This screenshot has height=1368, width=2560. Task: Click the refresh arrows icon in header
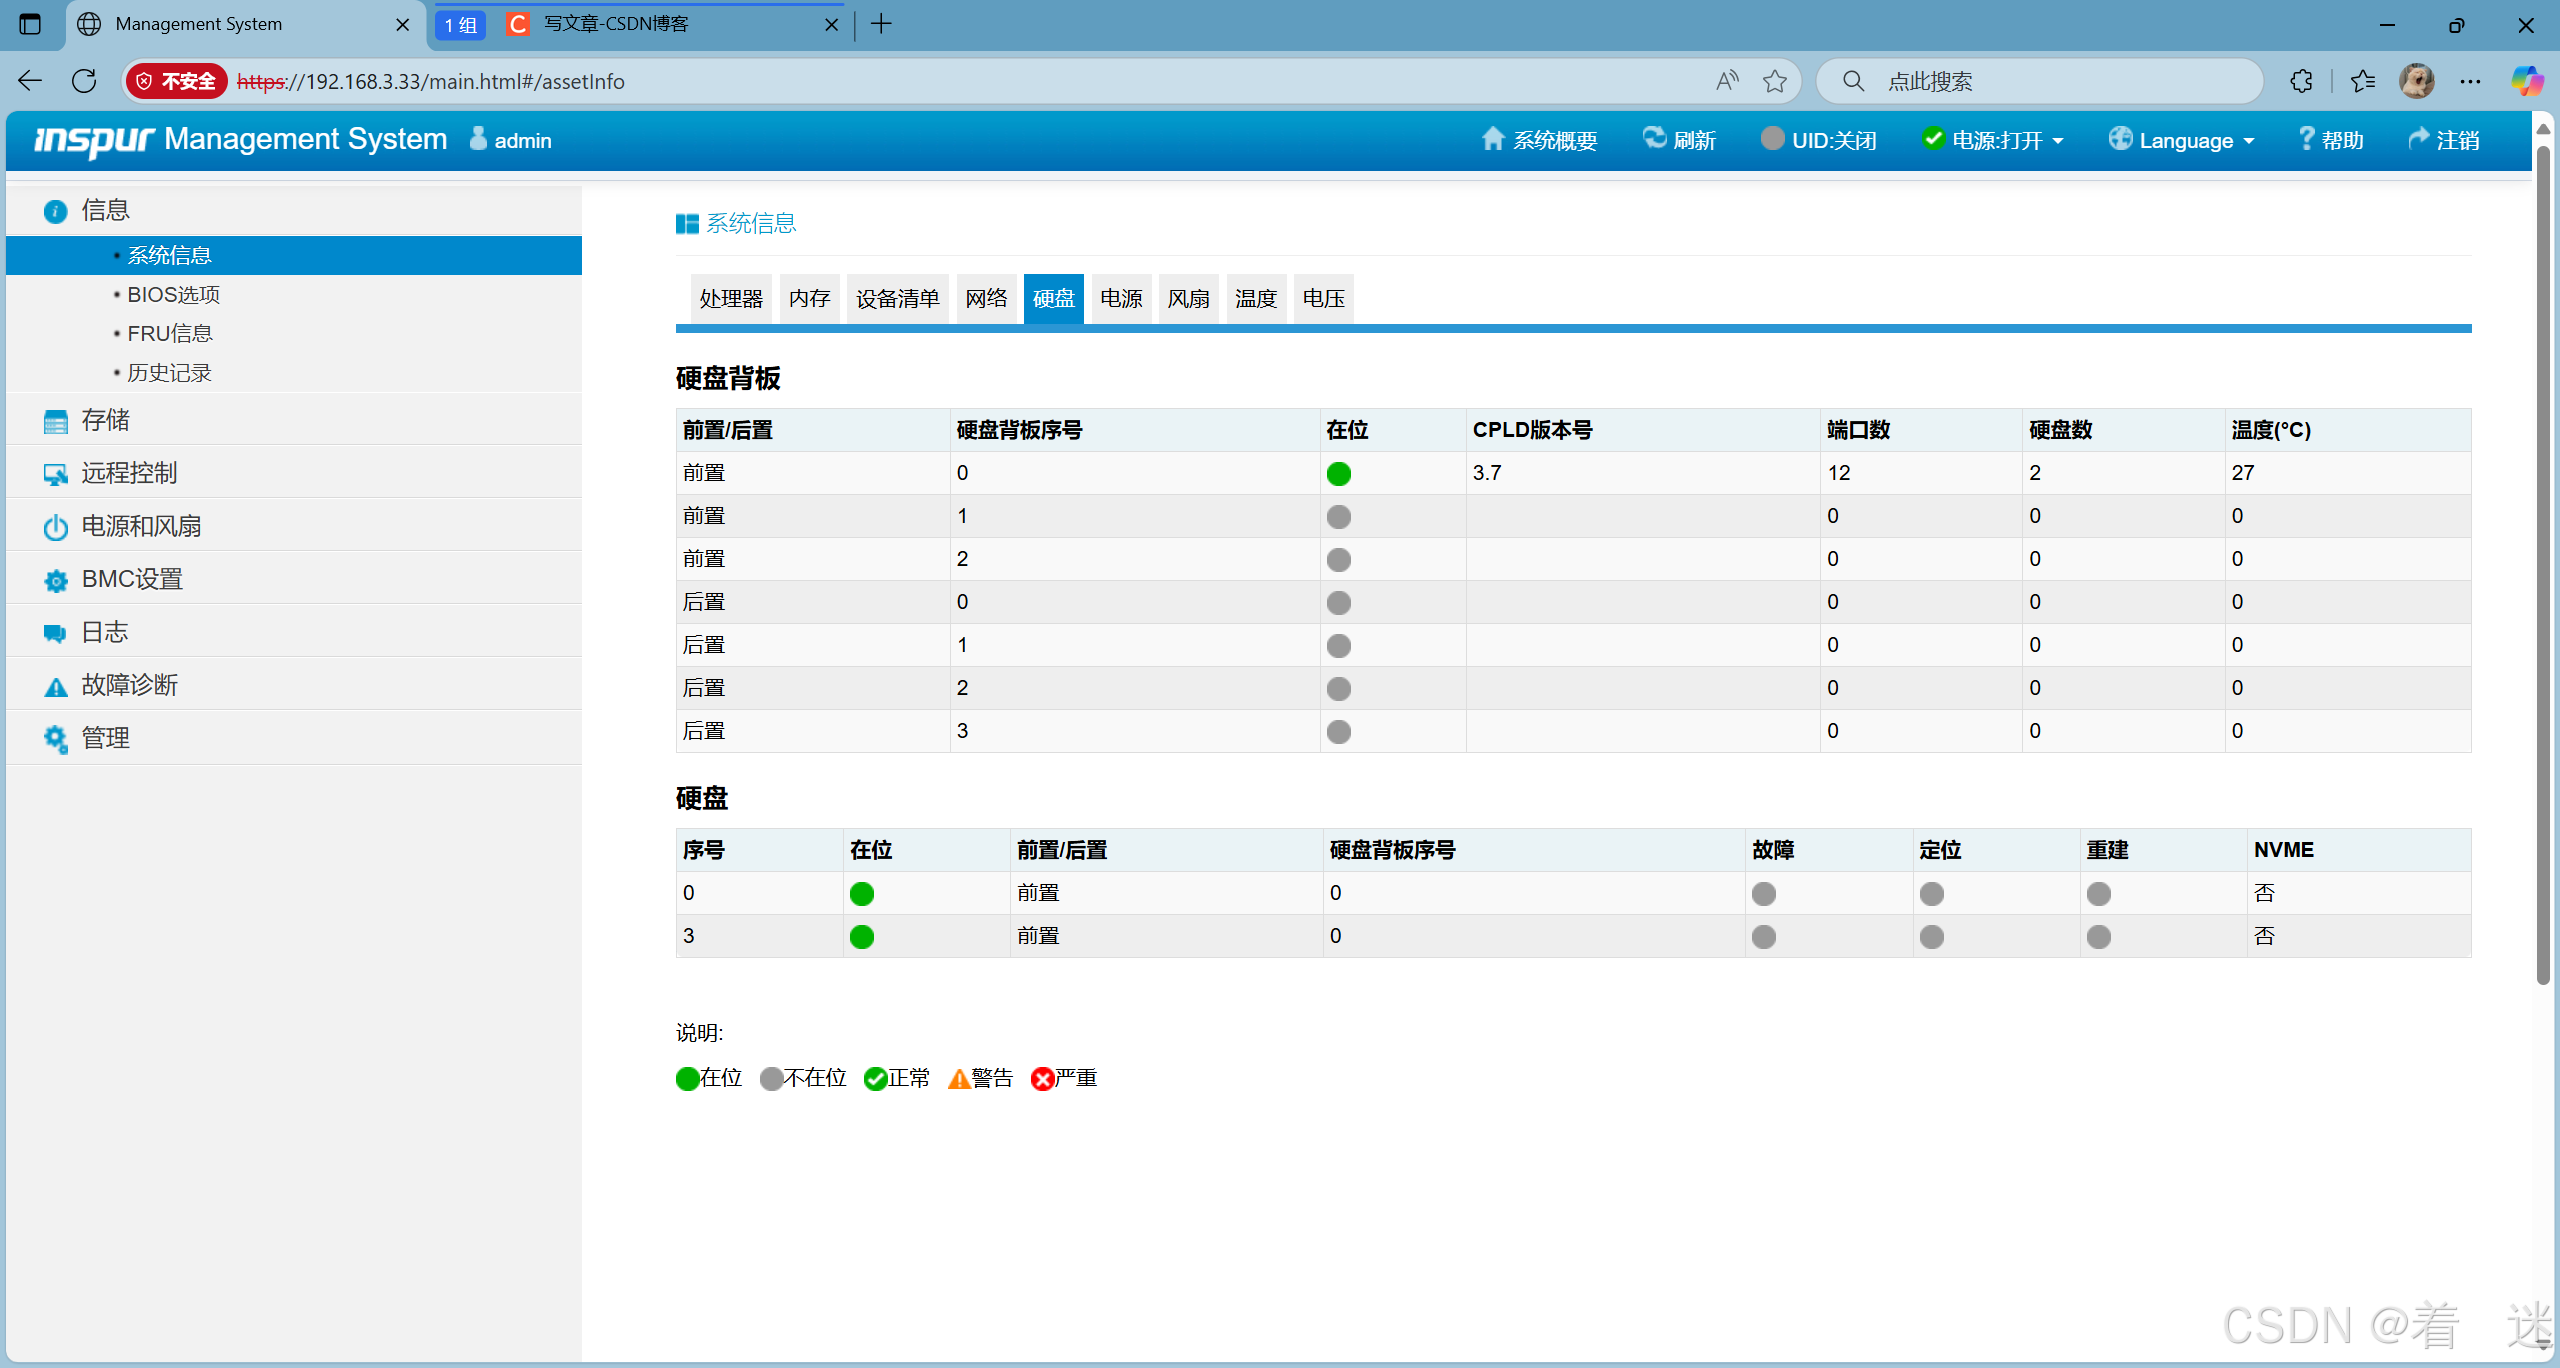point(1654,139)
